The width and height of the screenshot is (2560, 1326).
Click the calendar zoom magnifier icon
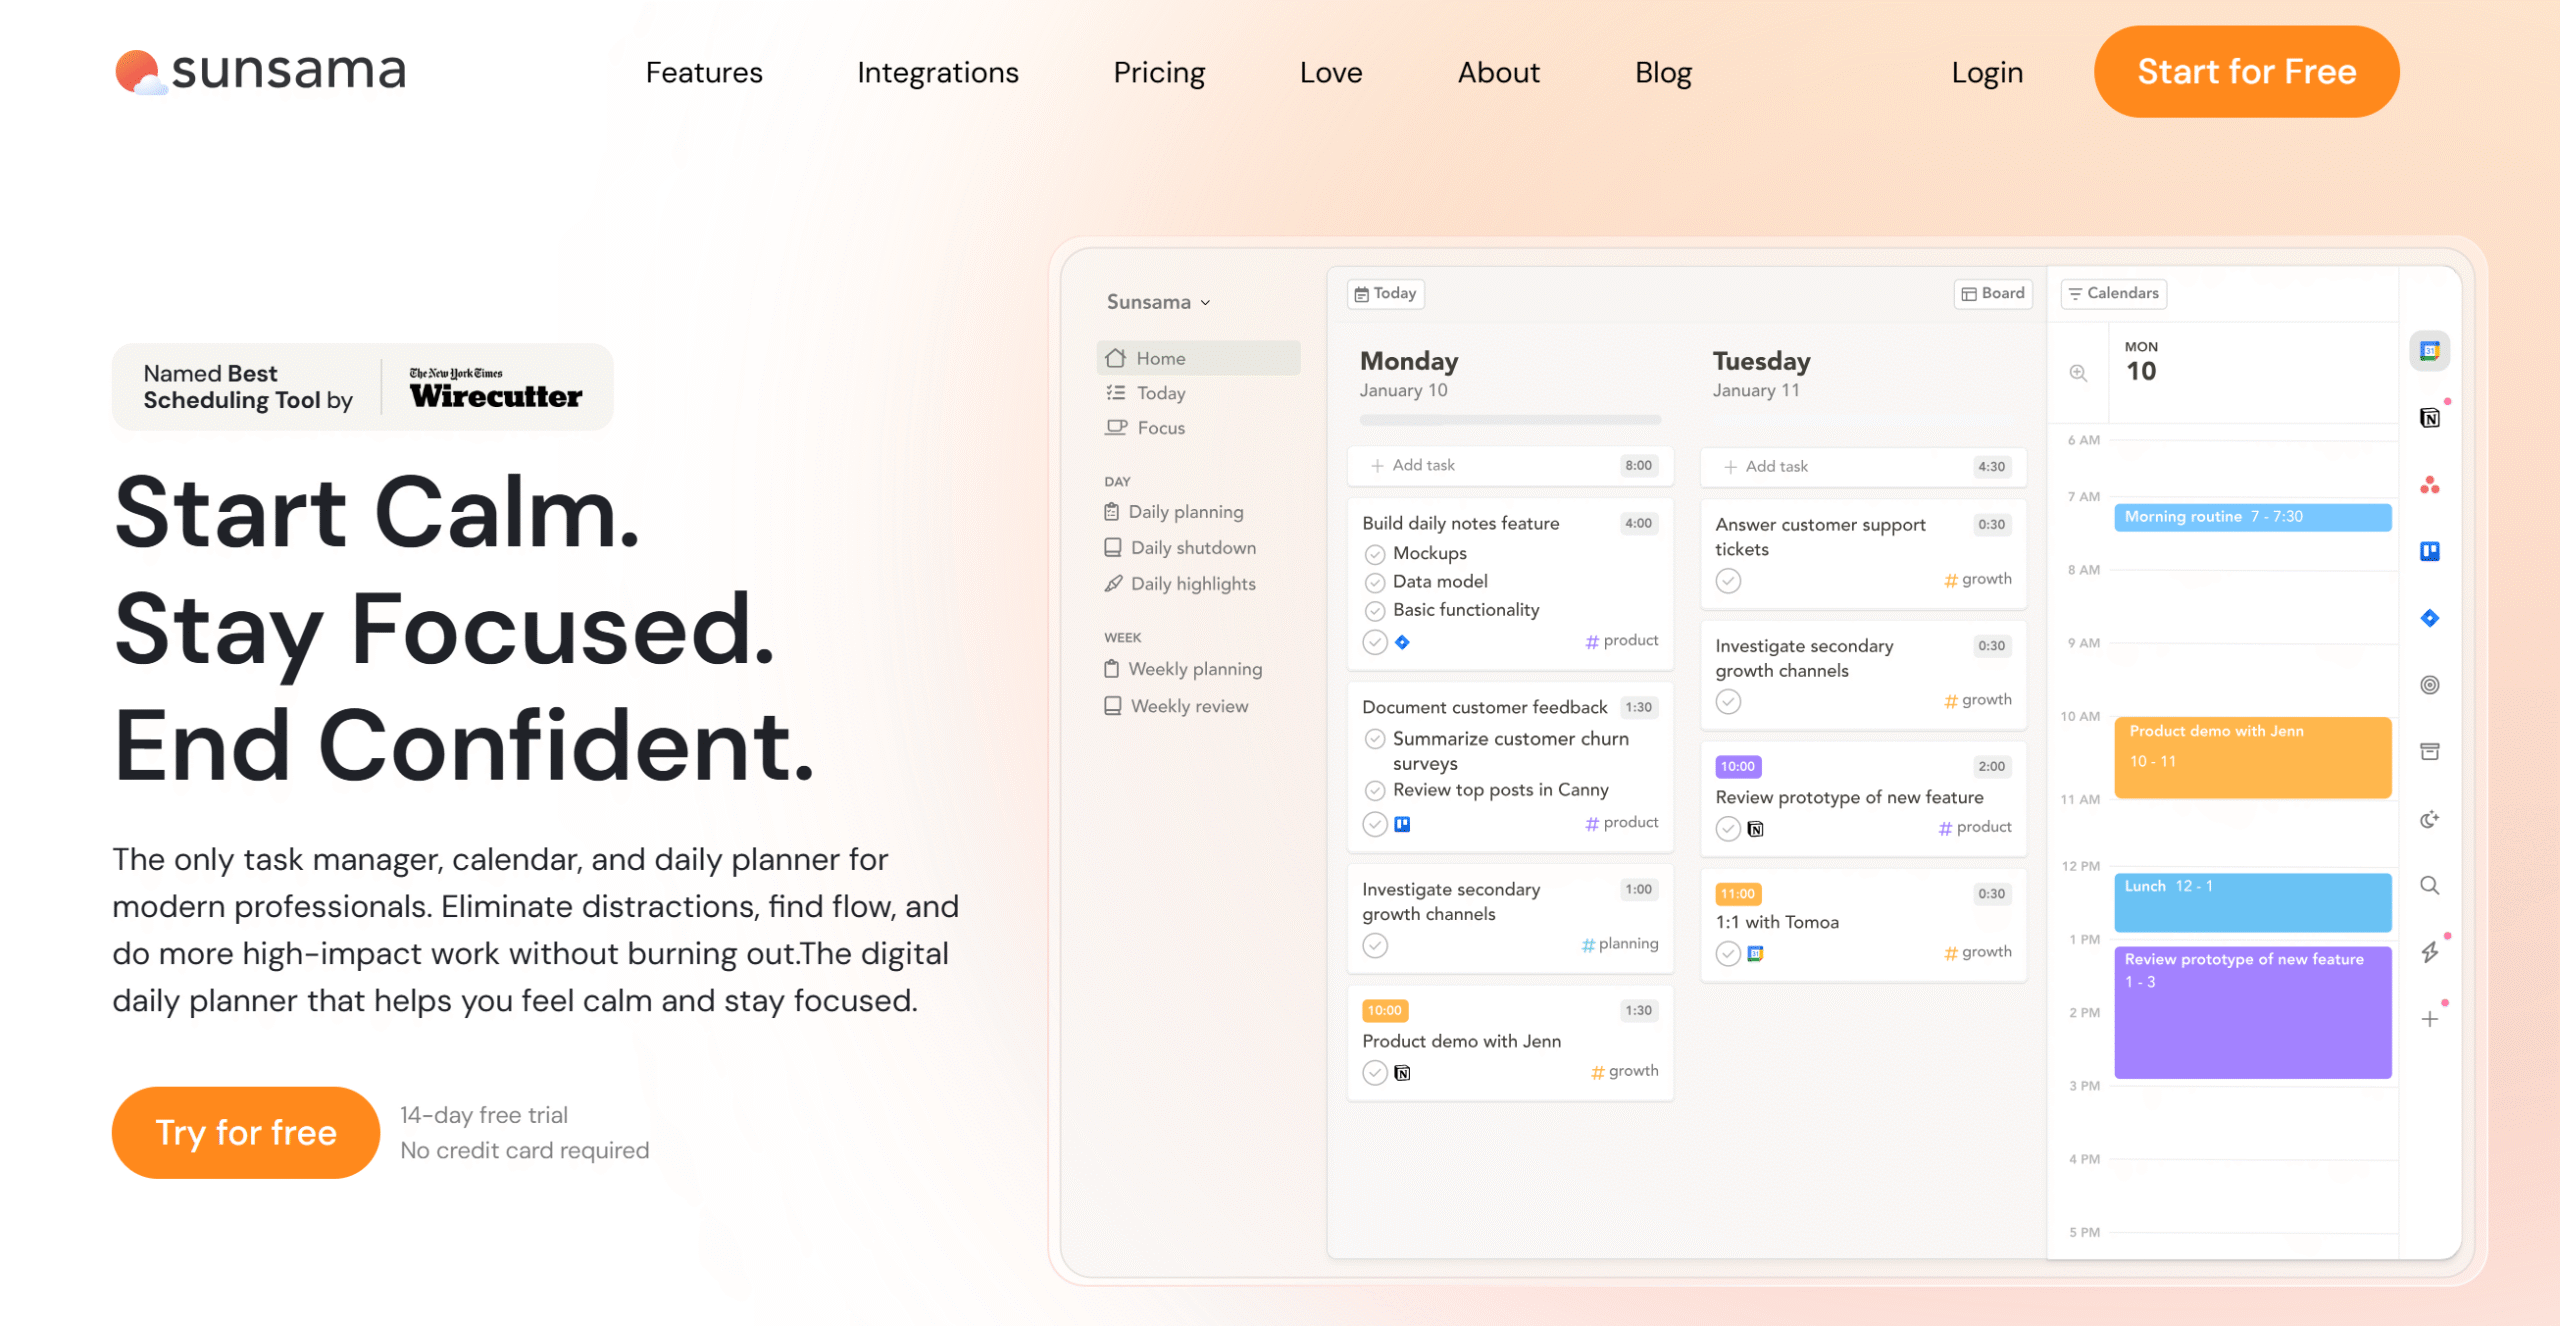tap(2078, 373)
